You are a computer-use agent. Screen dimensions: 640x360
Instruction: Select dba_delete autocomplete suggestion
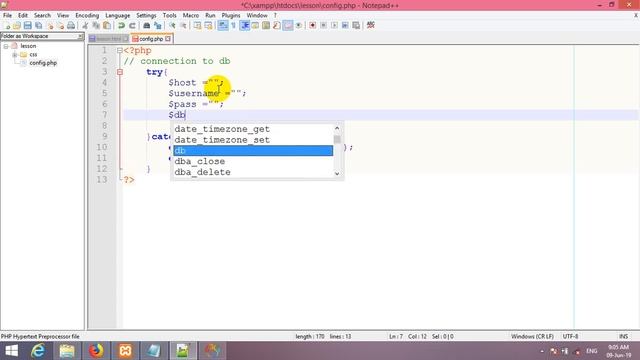[253, 172]
